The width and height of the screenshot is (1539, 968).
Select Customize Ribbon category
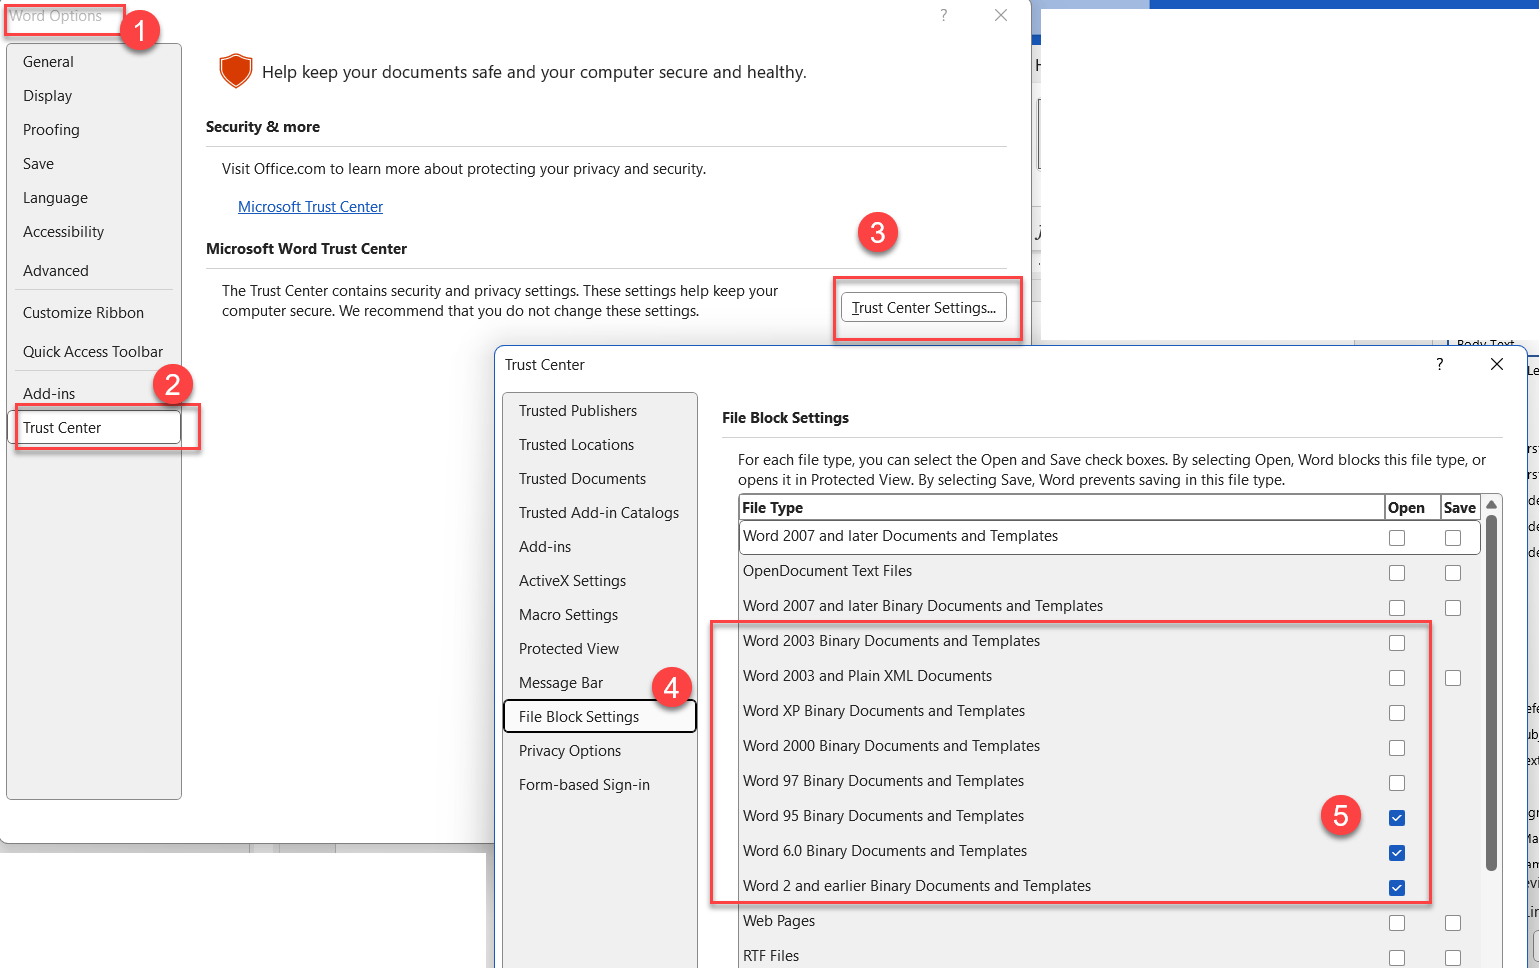tap(94, 313)
